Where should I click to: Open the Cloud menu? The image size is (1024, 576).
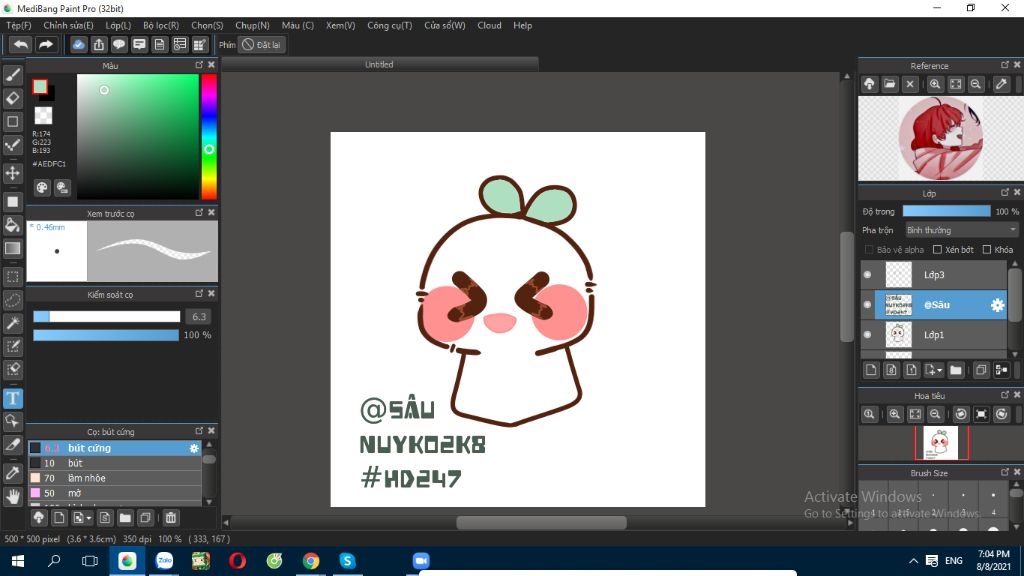click(489, 25)
